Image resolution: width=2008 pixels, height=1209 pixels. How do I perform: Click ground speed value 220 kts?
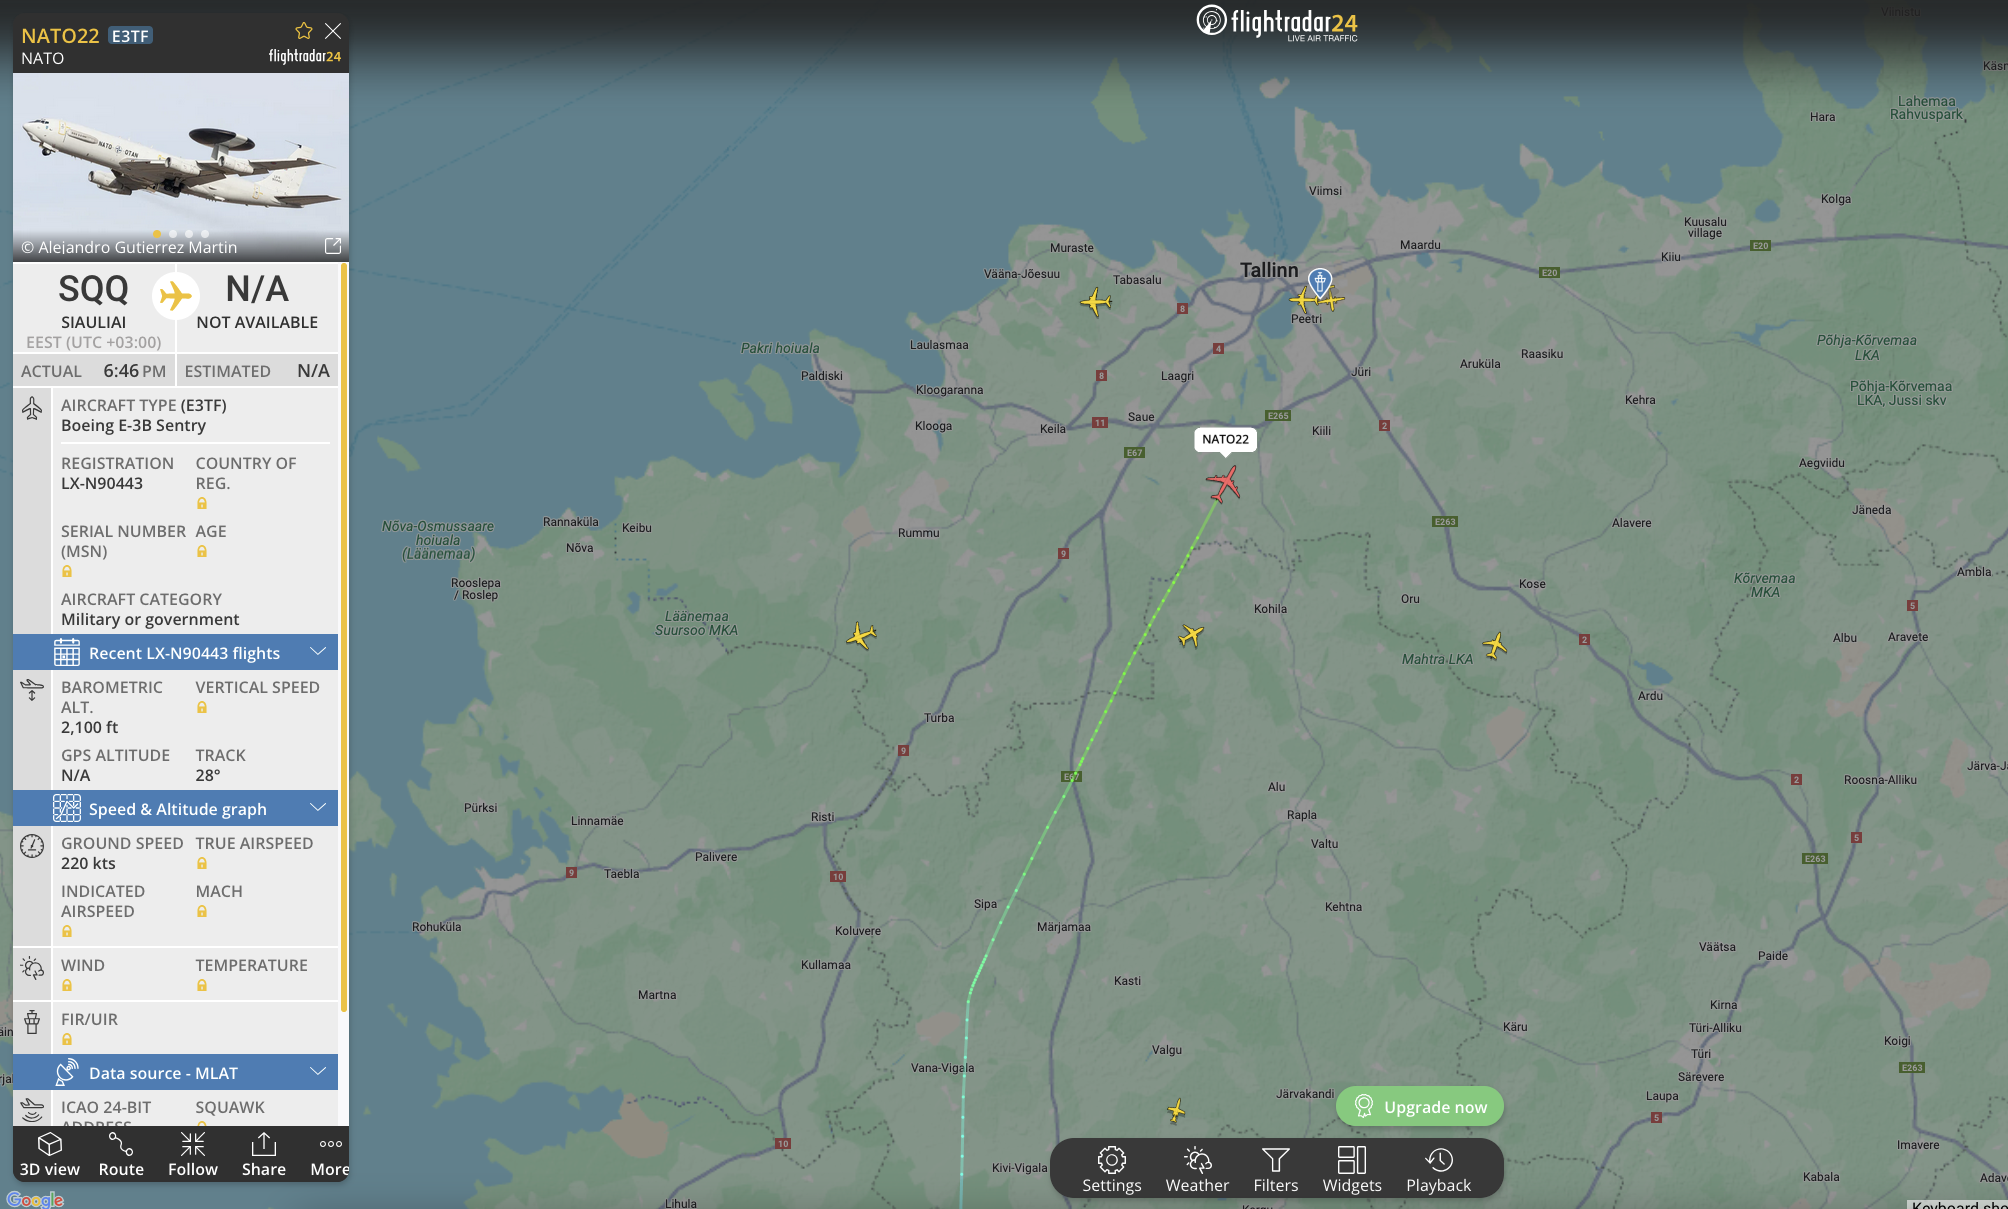(88, 863)
